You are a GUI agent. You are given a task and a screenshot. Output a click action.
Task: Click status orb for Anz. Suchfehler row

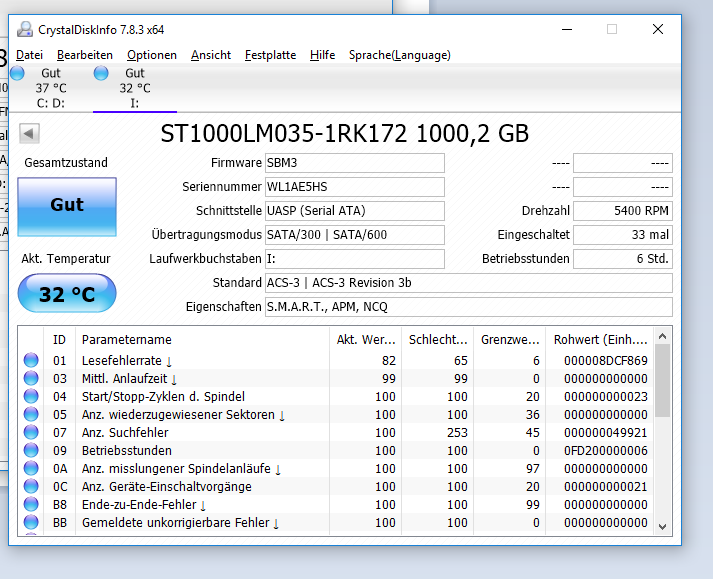pyautogui.click(x=31, y=433)
